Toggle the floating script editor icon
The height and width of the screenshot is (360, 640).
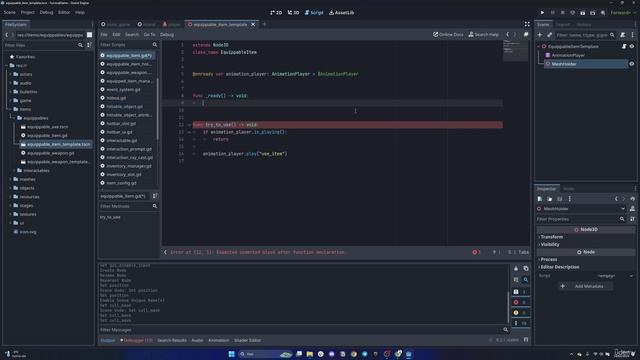pyautogui.click(x=526, y=35)
